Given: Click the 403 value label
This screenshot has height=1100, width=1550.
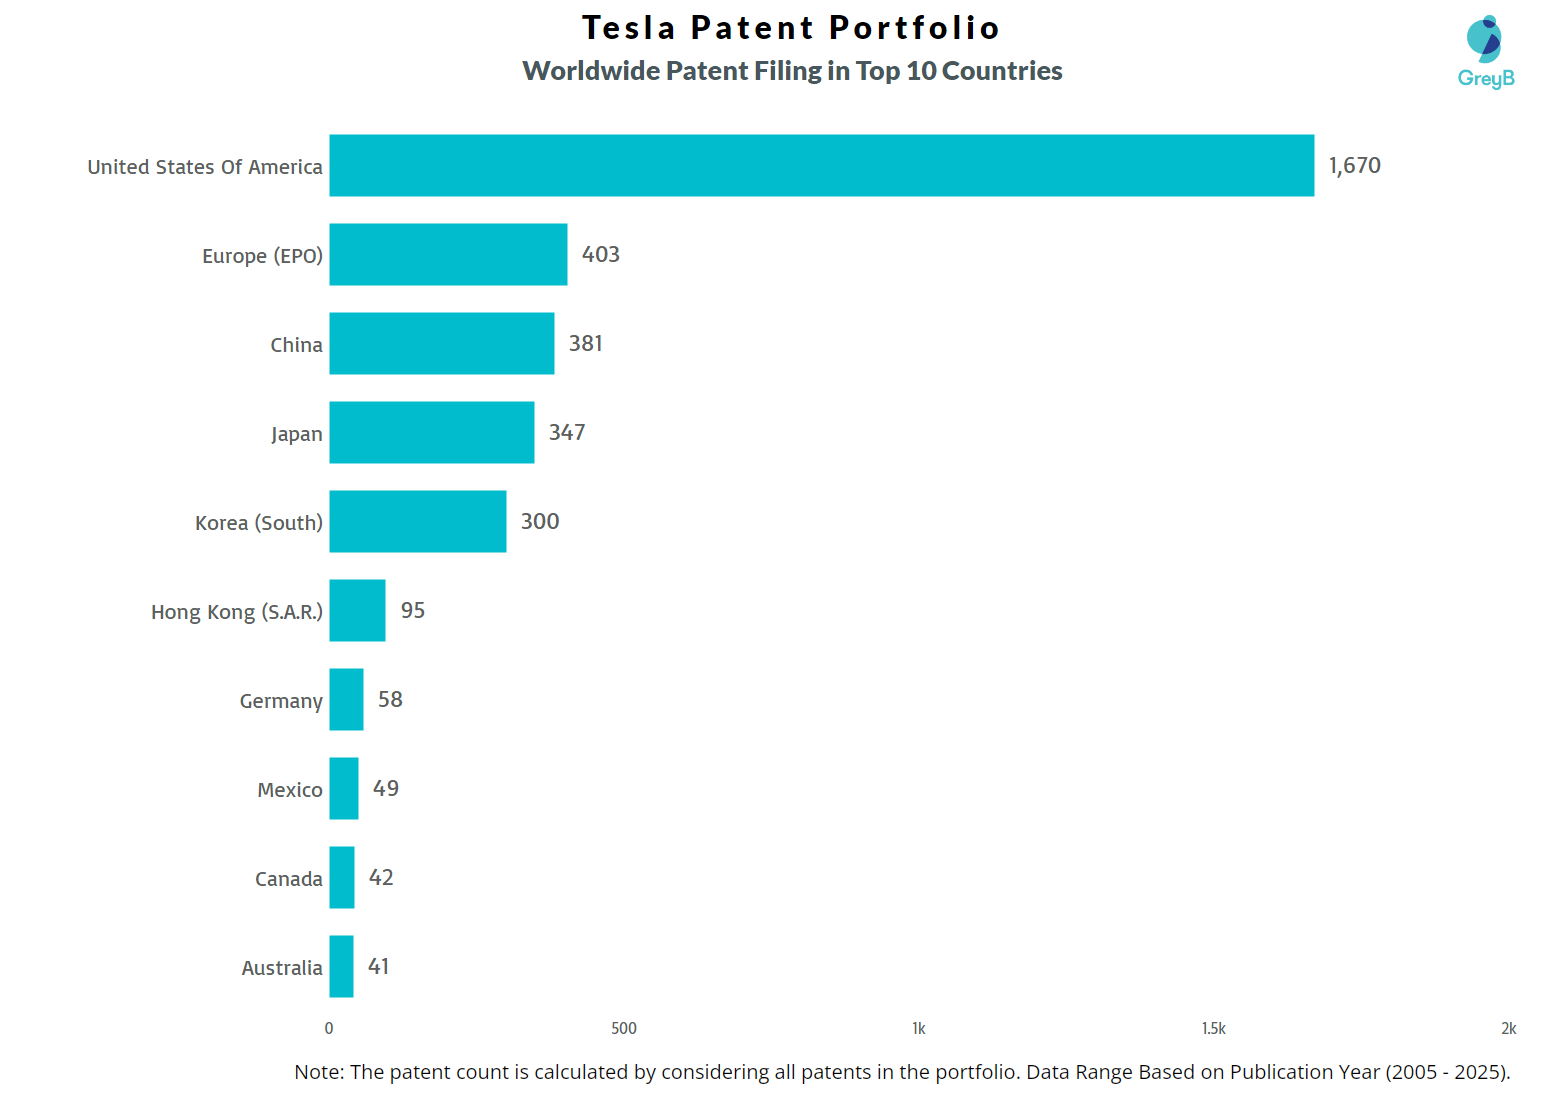Looking at the screenshot, I should click(x=600, y=255).
